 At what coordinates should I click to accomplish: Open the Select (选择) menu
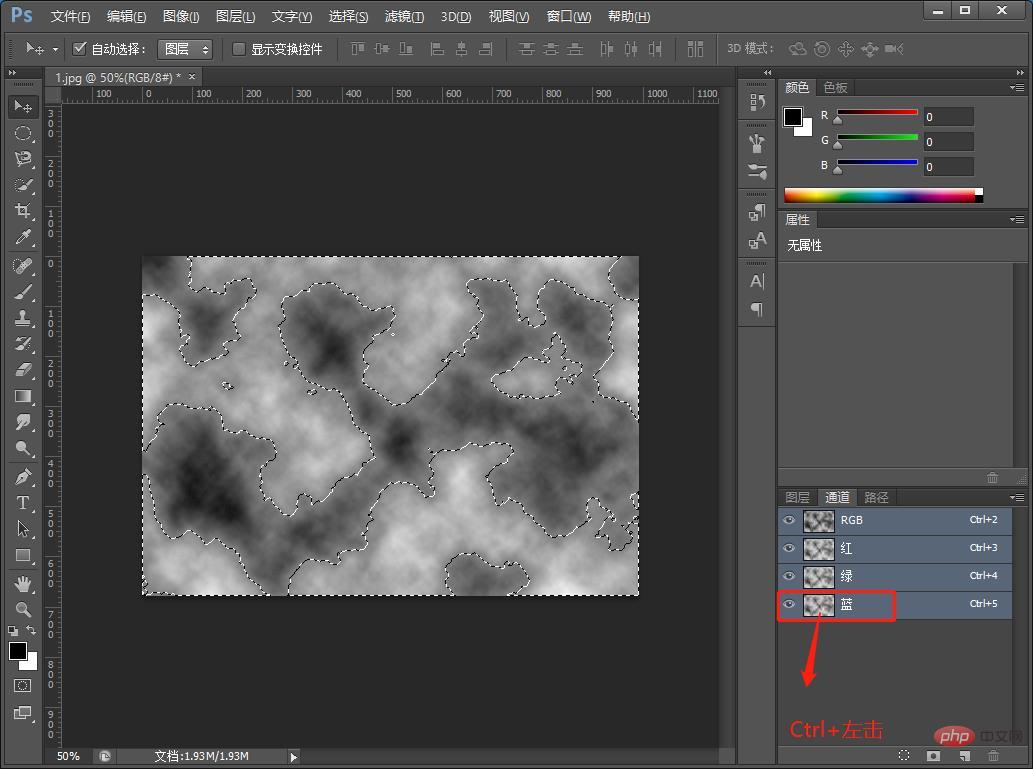[x=348, y=16]
